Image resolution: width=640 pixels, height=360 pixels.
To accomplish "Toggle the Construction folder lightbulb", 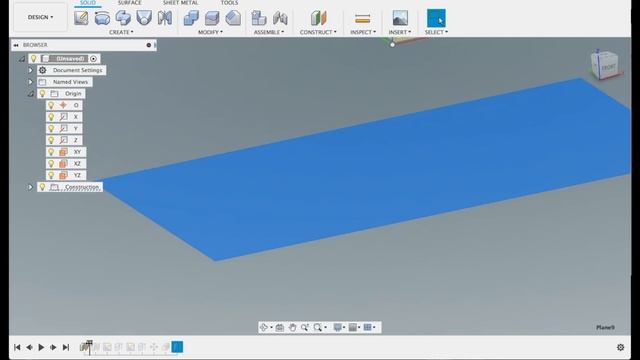I will pyautogui.click(x=42, y=187).
